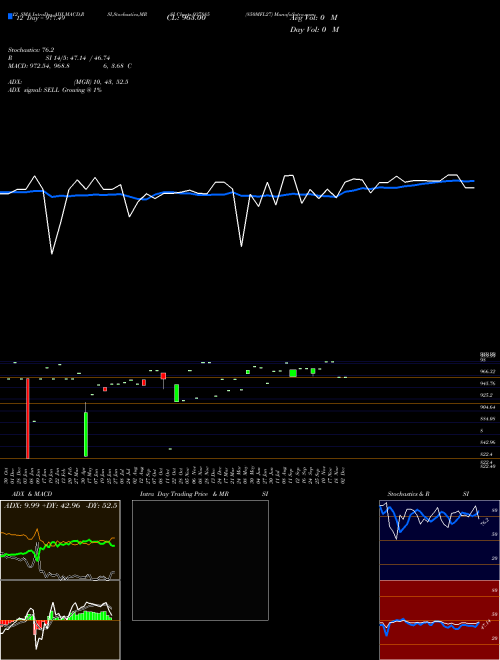Open the red-background RSI chart
Viewport: 500px width, 660px height.
pyautogui.click(x=439, y=620)
